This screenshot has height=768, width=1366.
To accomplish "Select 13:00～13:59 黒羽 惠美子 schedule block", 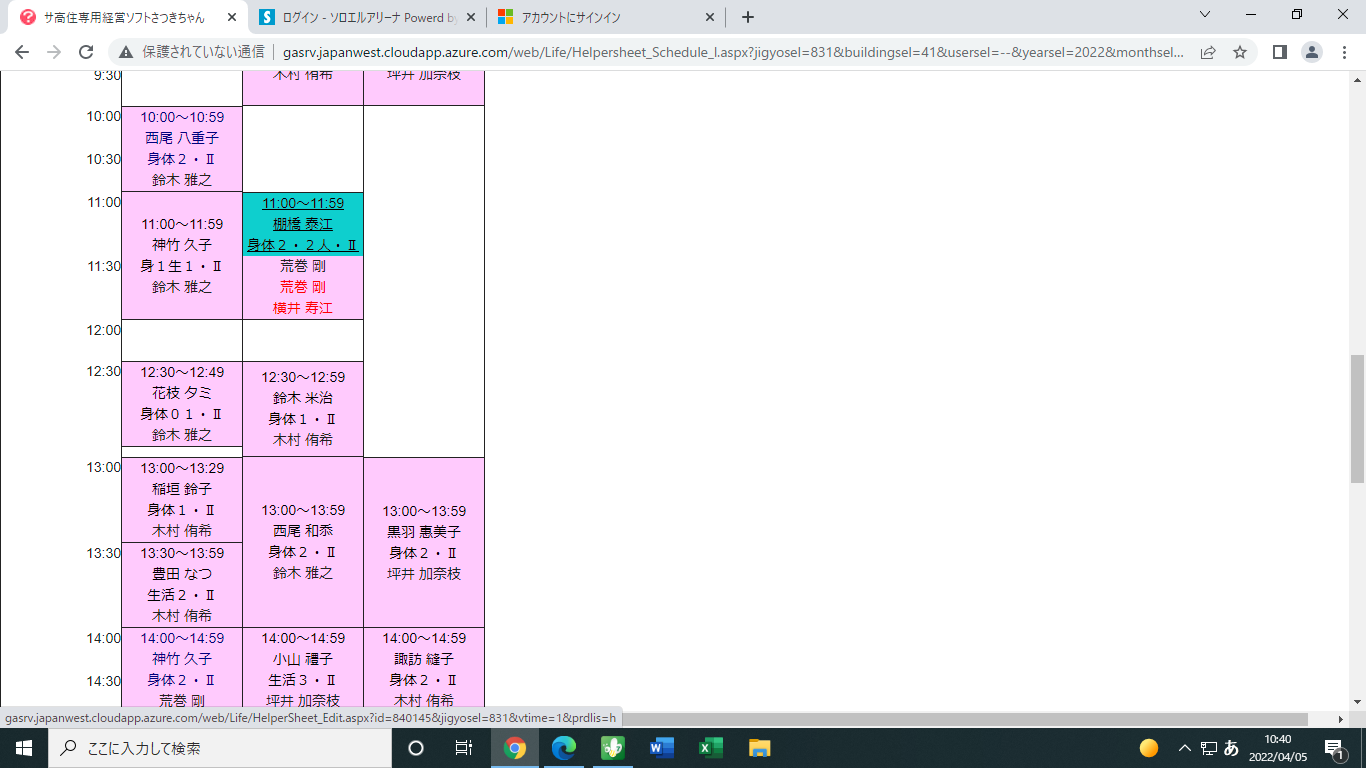I will point(424,542).
